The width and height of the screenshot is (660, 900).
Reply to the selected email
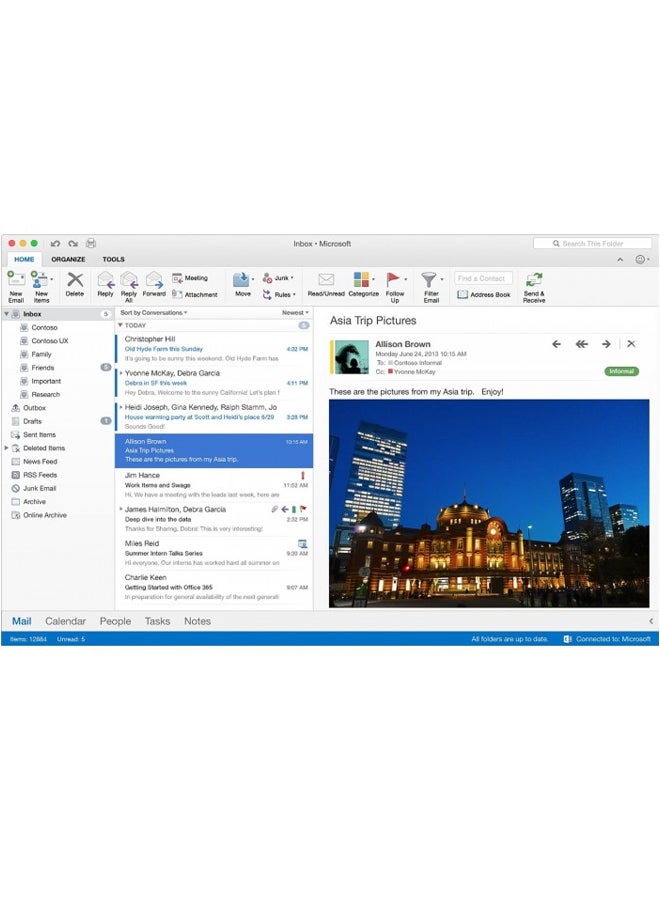[x=106, y=284]
